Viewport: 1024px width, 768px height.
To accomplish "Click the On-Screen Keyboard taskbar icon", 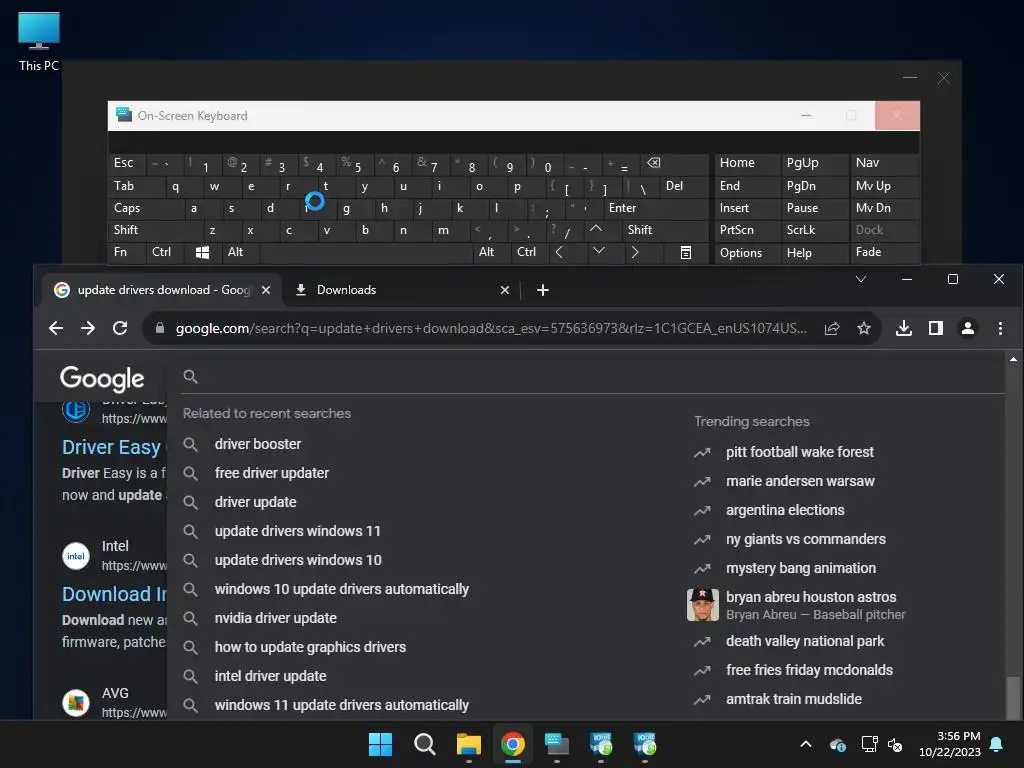I will [x=556, y=744].
